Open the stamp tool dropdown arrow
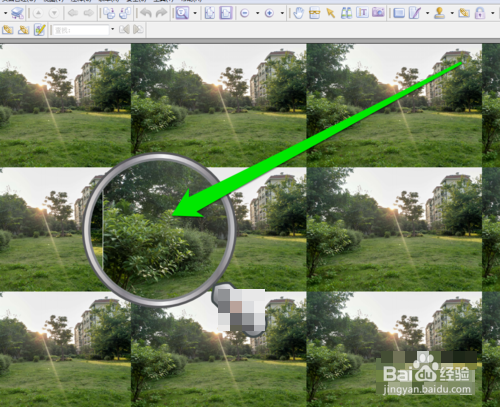This screenshot has height=407, width=500. pyautogui.click(x=452, y=13)
